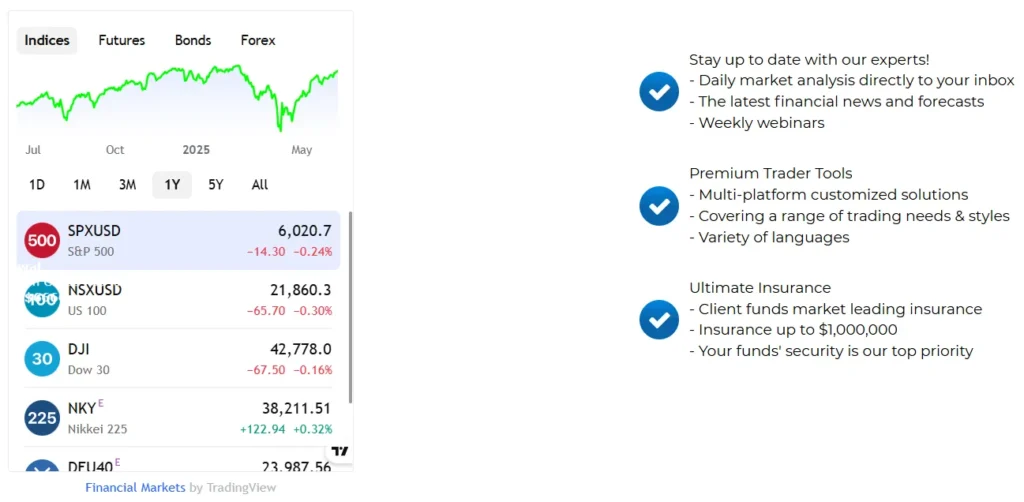Select the Indices tab
Screen dimensions: 1024x502
click(47, 41)
